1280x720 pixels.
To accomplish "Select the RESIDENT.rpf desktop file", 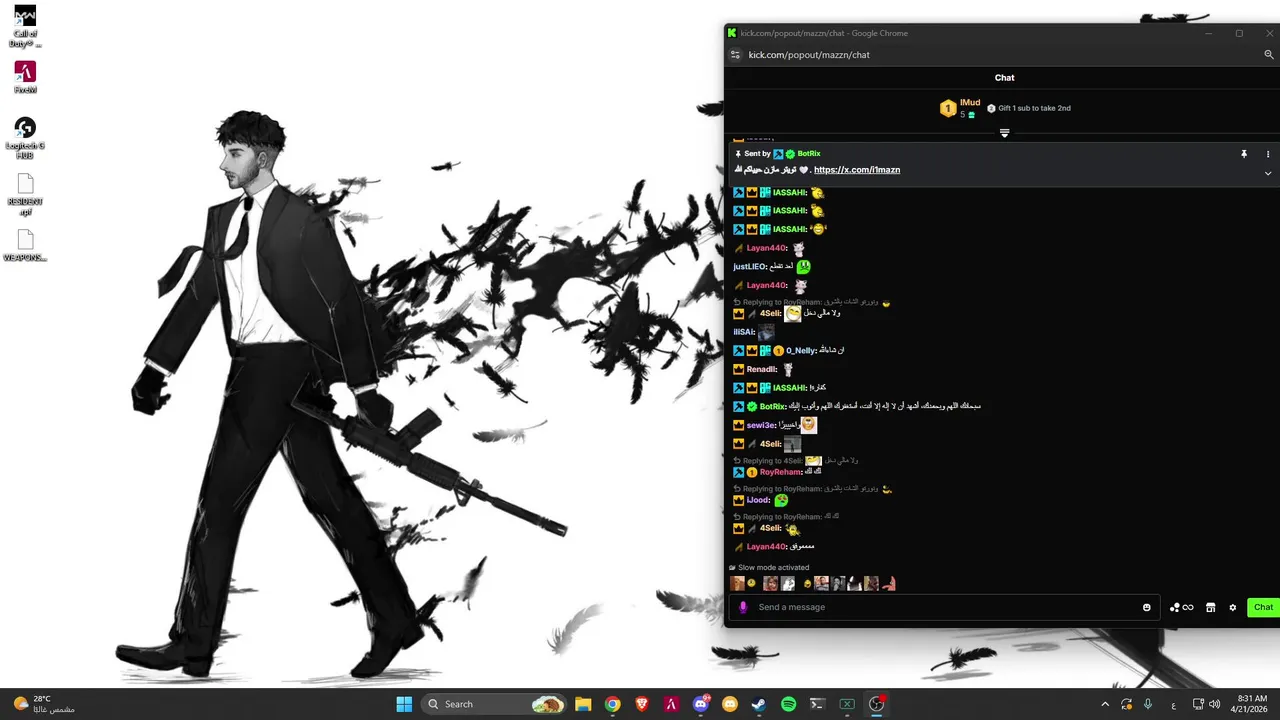I will pyautogui.click(x=25, y=196).
